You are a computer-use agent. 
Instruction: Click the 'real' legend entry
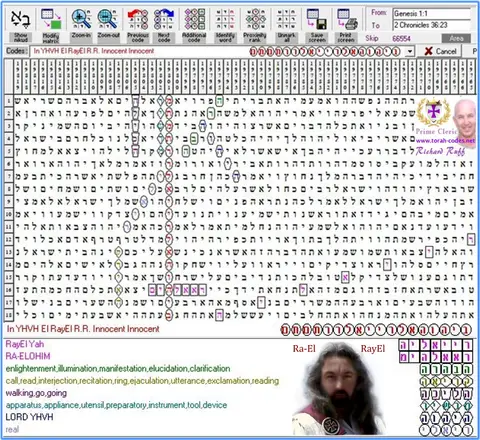pyautogui.click(x=12, y=429)
